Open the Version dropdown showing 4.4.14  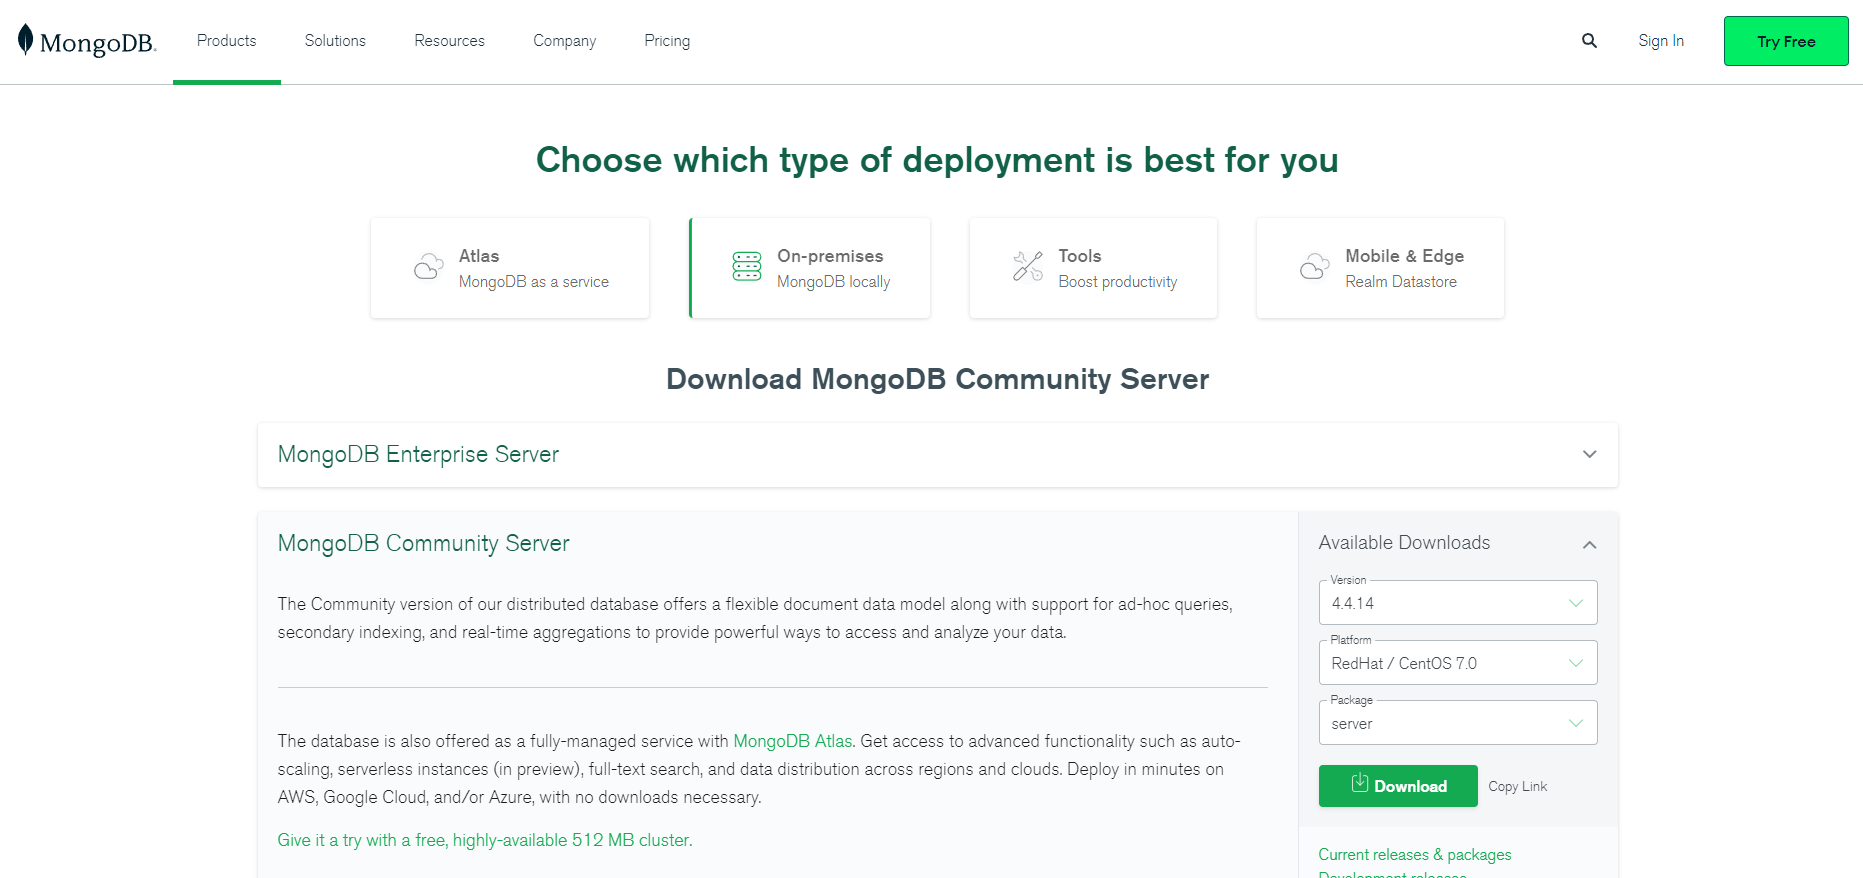(1458, 603)
